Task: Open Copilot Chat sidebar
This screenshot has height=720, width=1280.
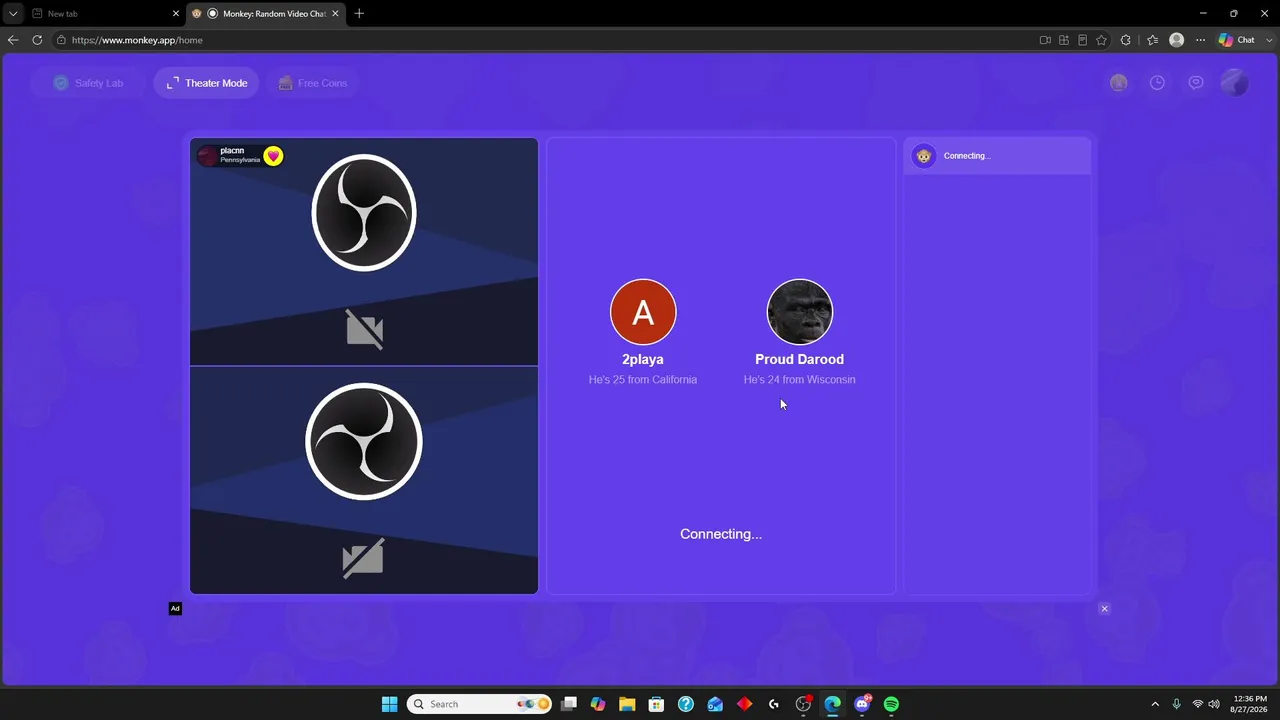Action: (x=1237, y=40)
